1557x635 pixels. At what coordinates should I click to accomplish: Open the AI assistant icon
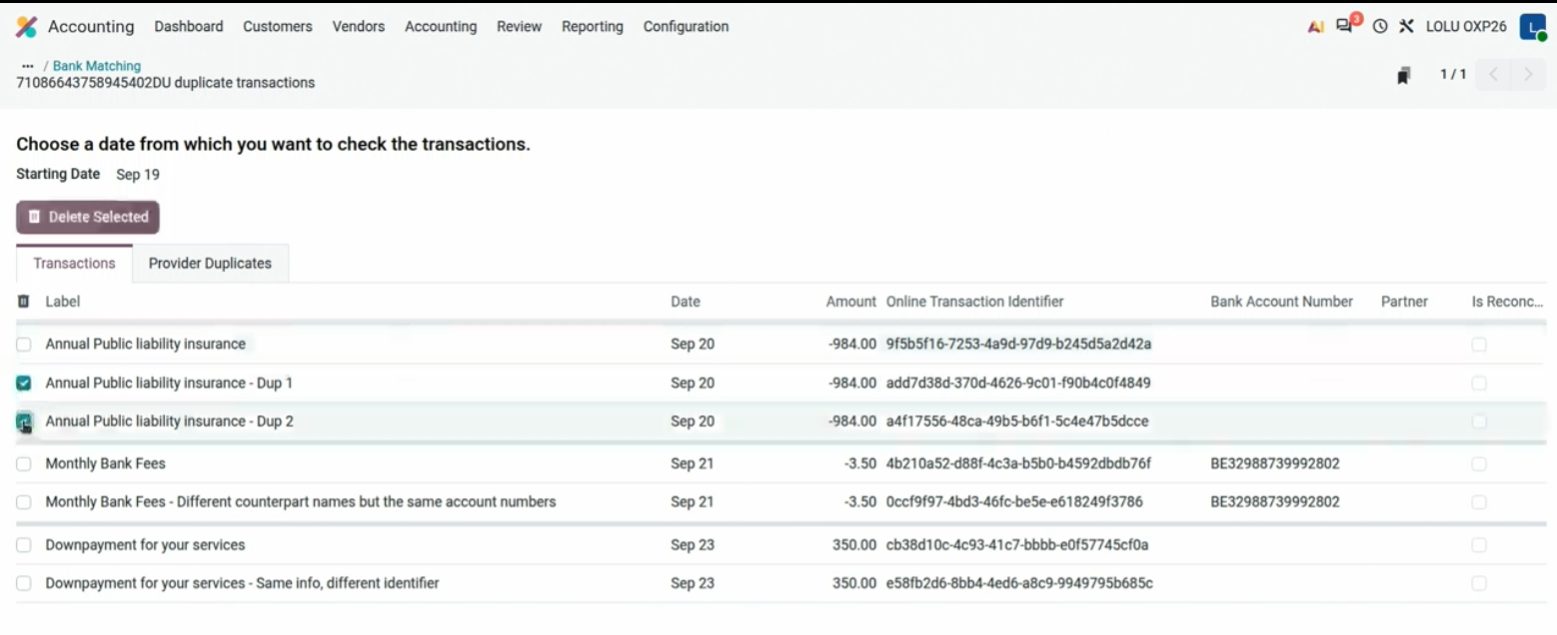tap(1316, 27)
